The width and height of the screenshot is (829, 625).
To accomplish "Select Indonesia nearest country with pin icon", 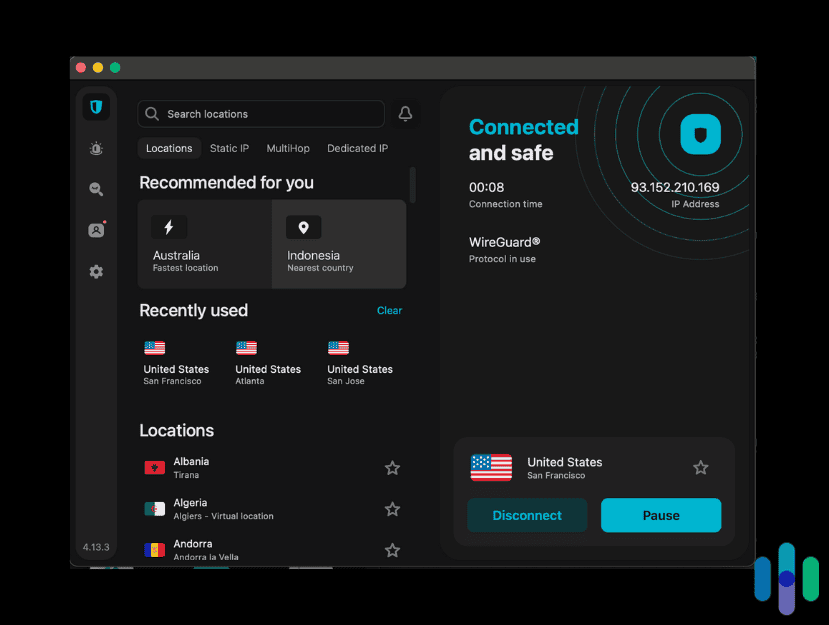I will 339,243.
